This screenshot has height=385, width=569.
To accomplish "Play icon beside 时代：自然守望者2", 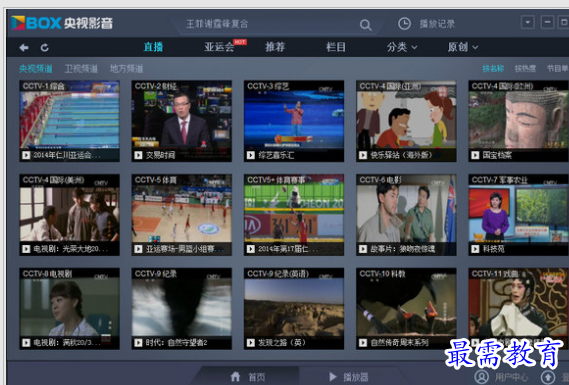I will click(138, 343).
